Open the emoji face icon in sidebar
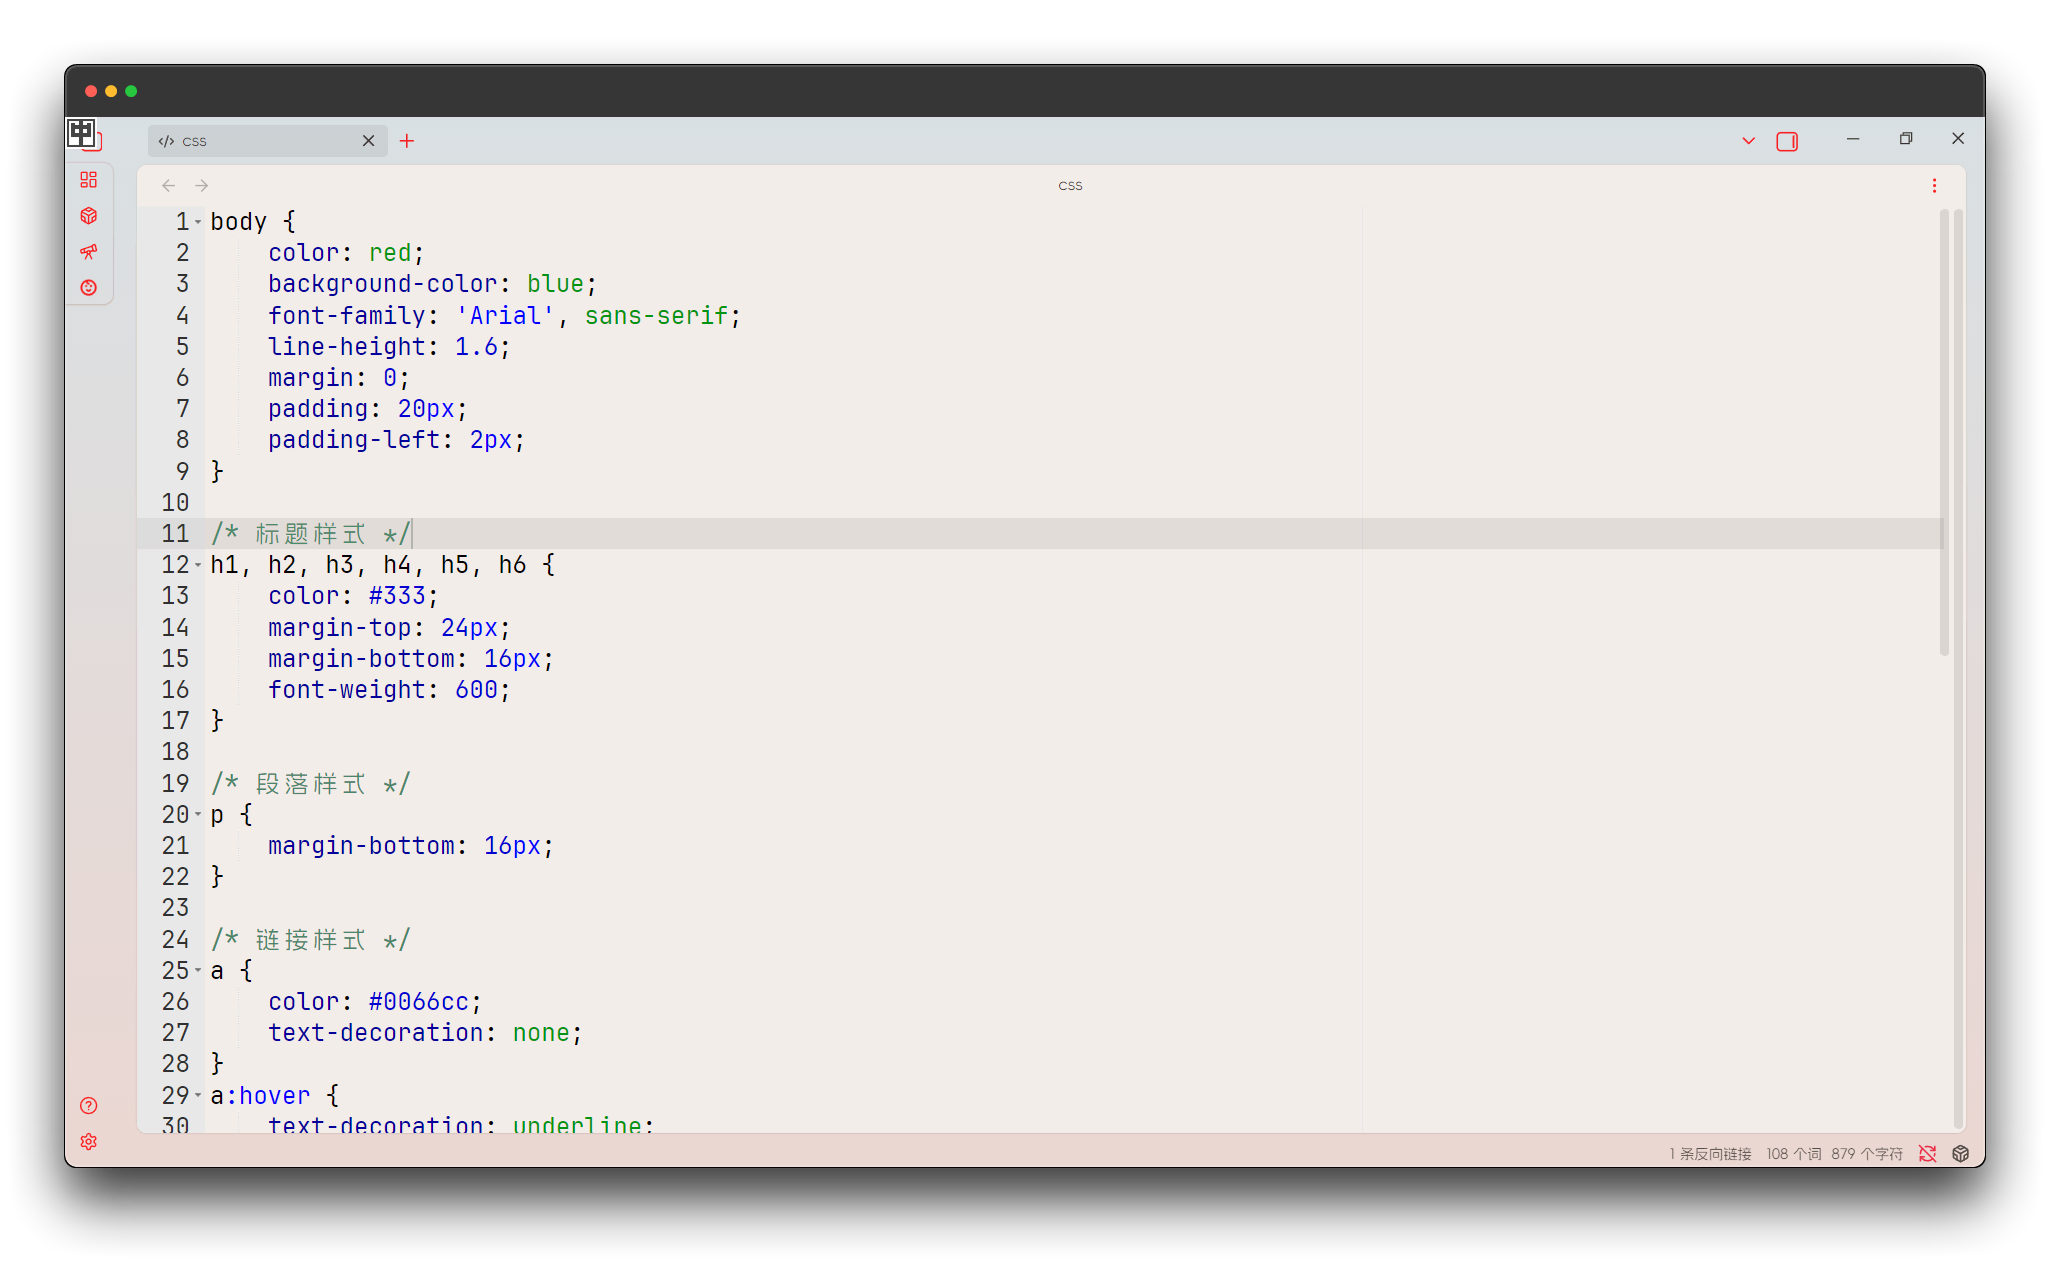 pyautogui.click(x=89, y=287)
